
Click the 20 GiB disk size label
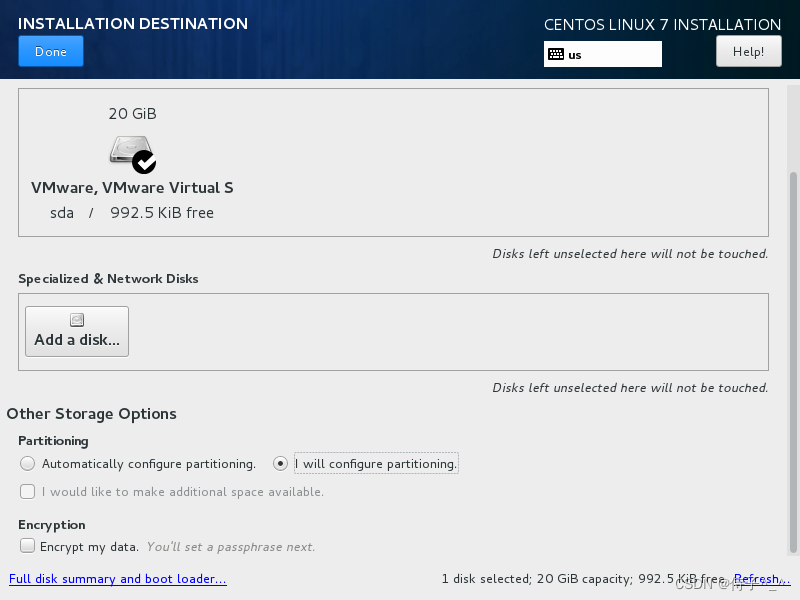(x=132, y=113)
